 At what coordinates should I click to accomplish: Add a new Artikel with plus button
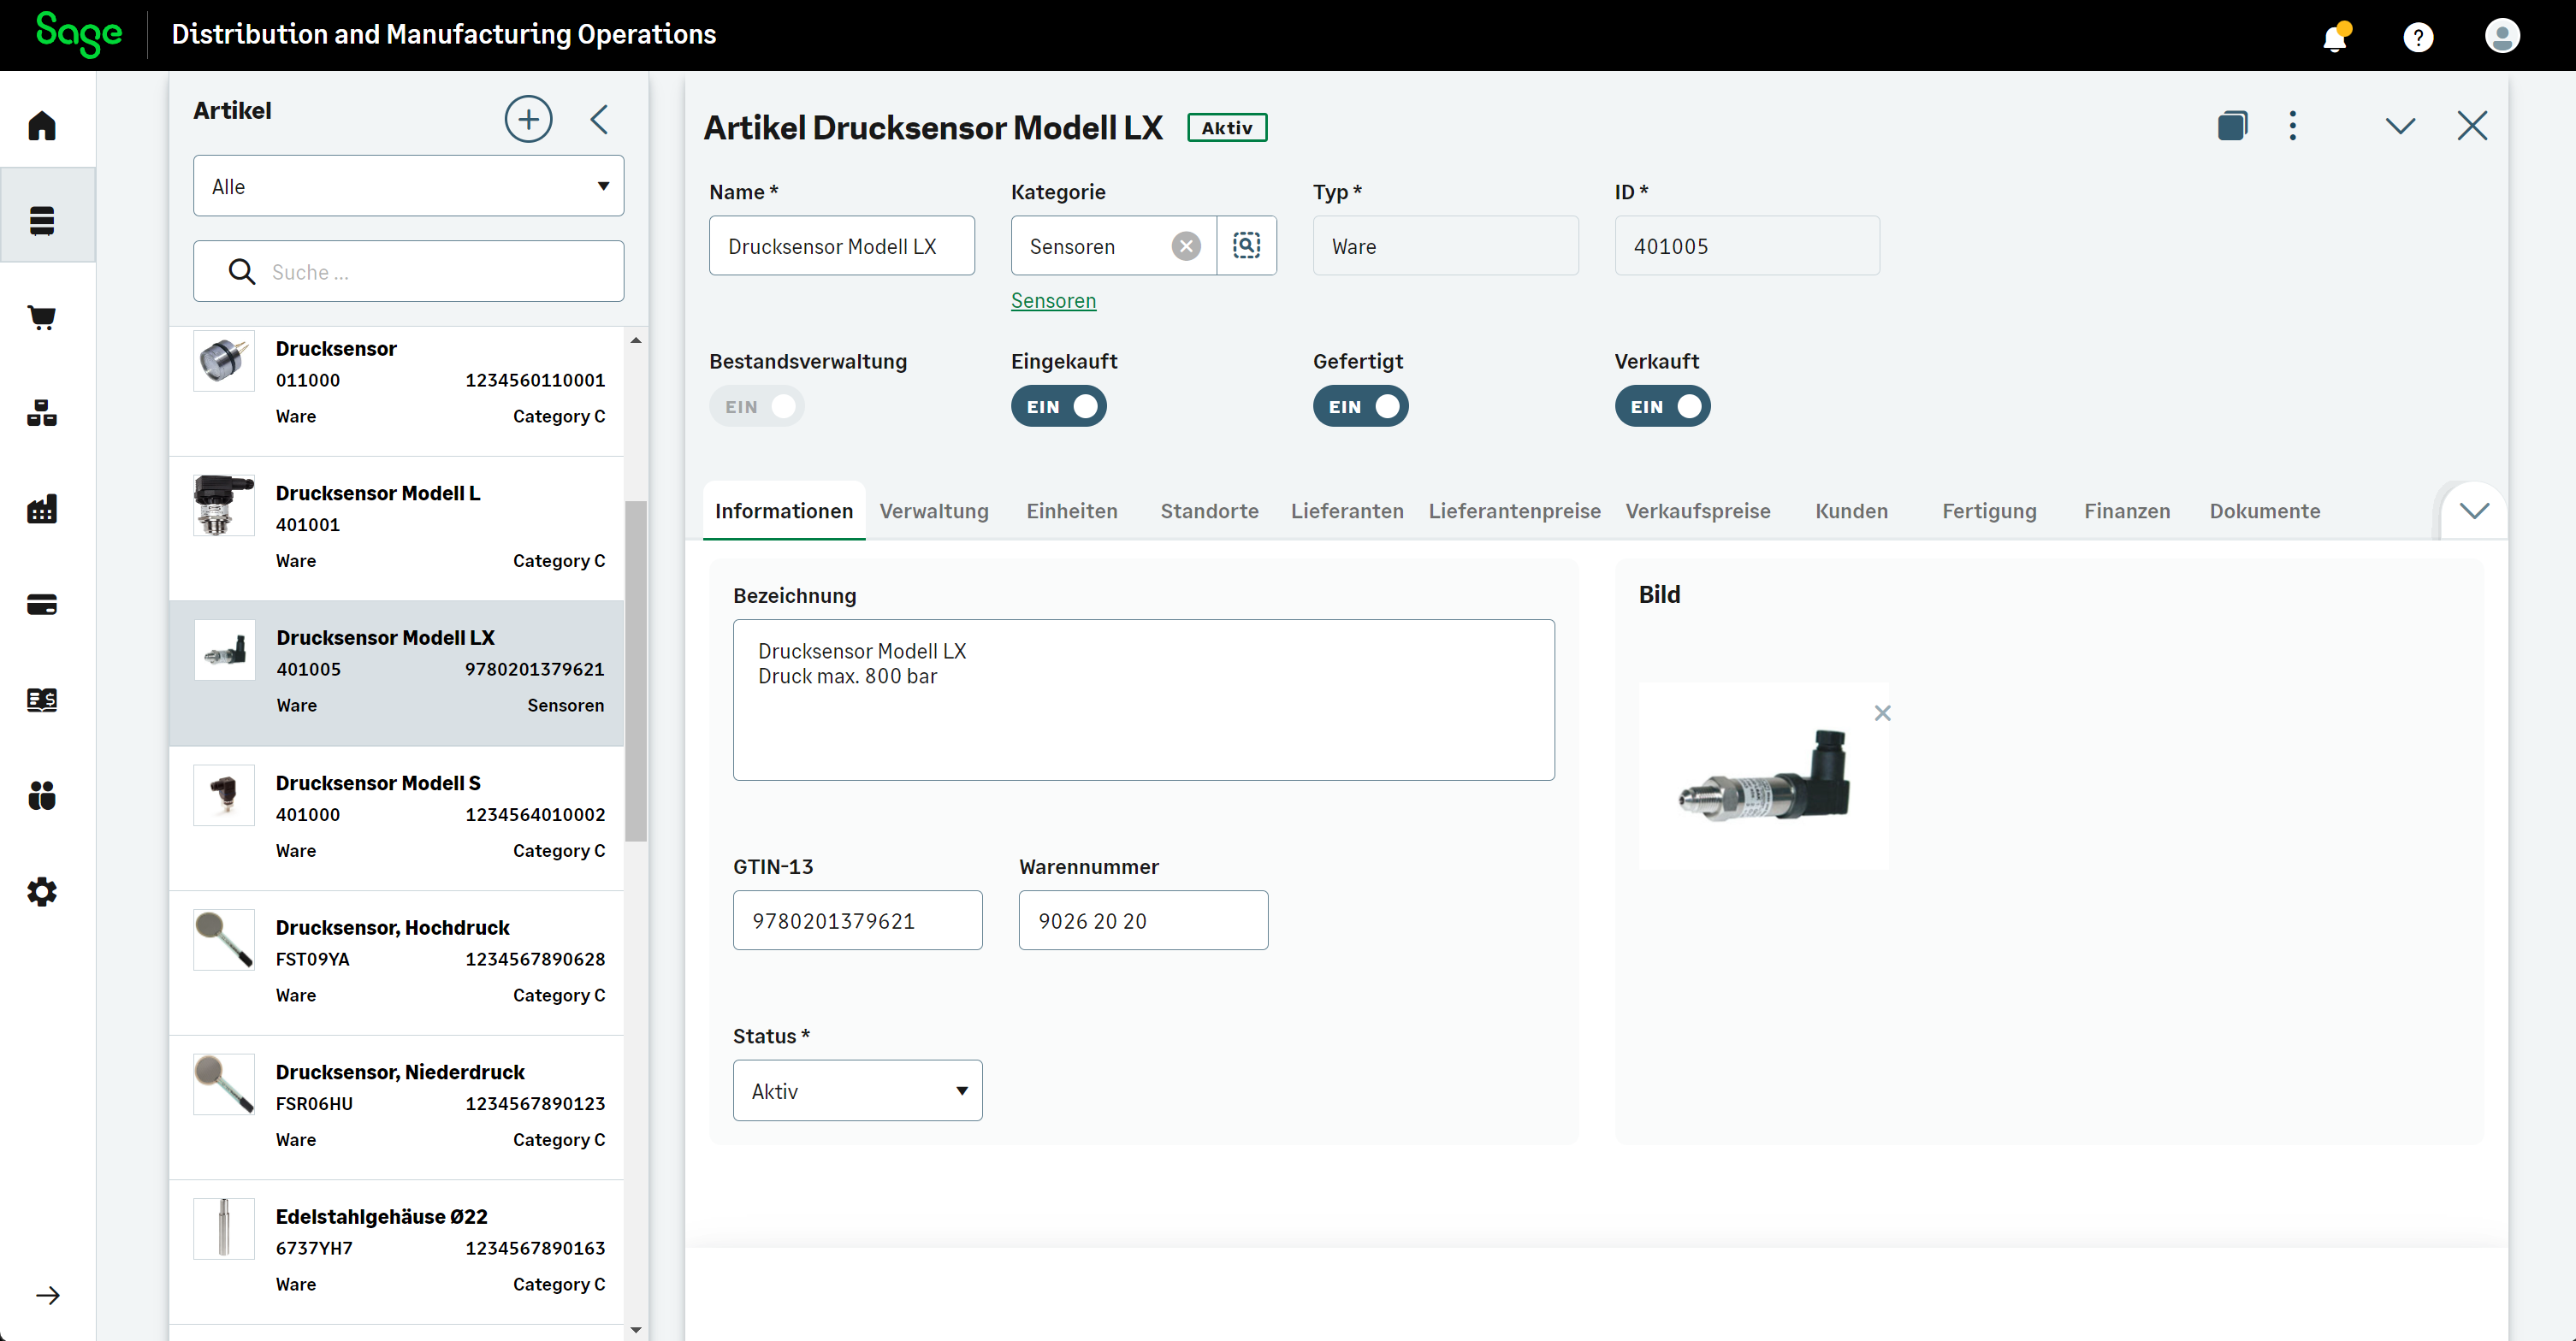pos(529,118)
